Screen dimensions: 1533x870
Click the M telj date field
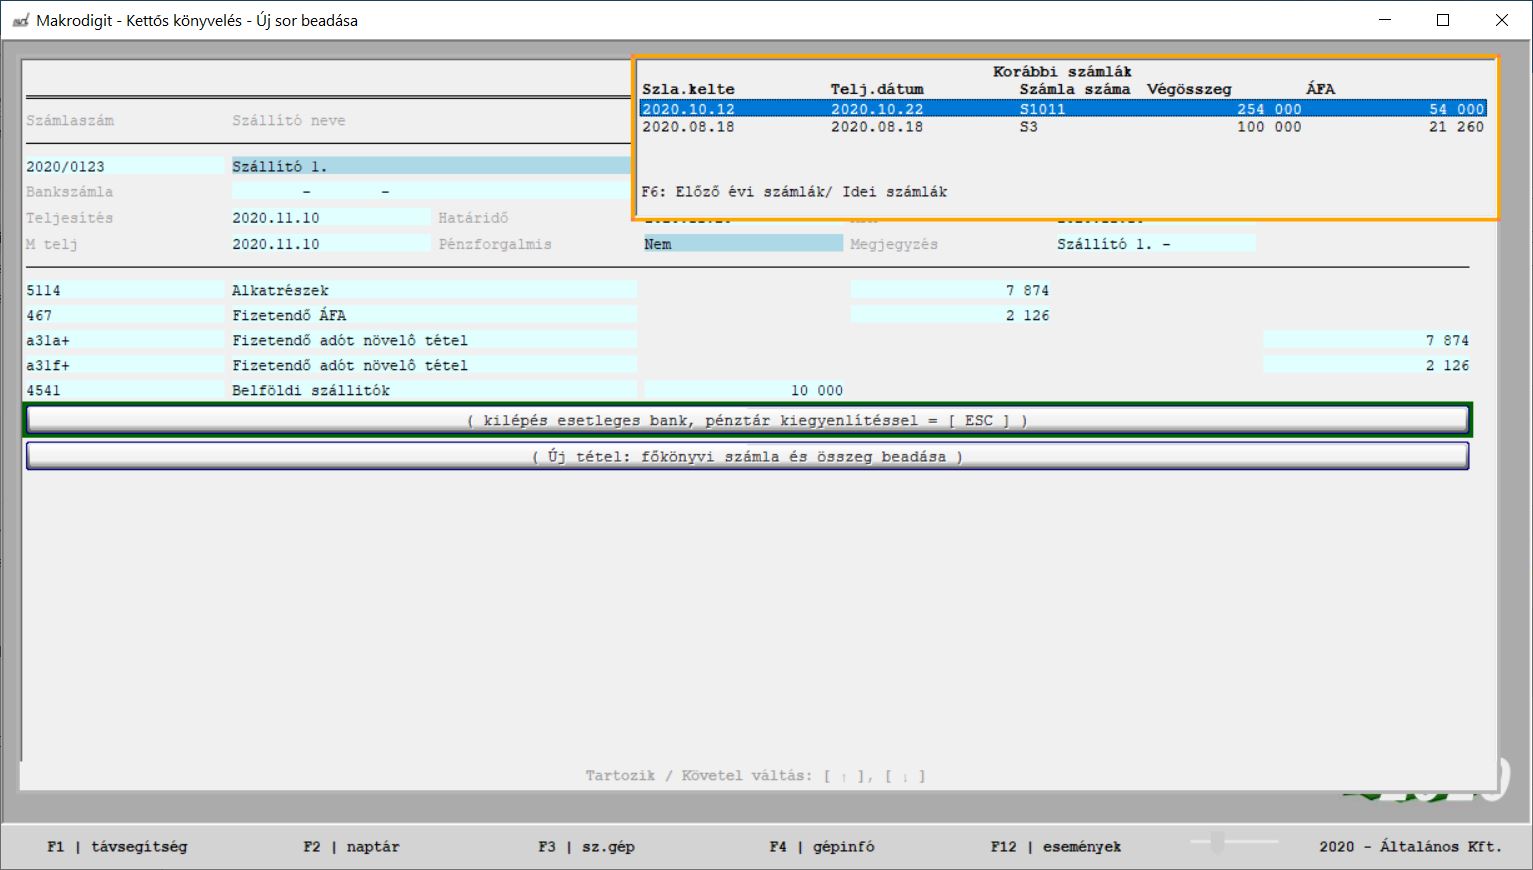click(331, 243)
